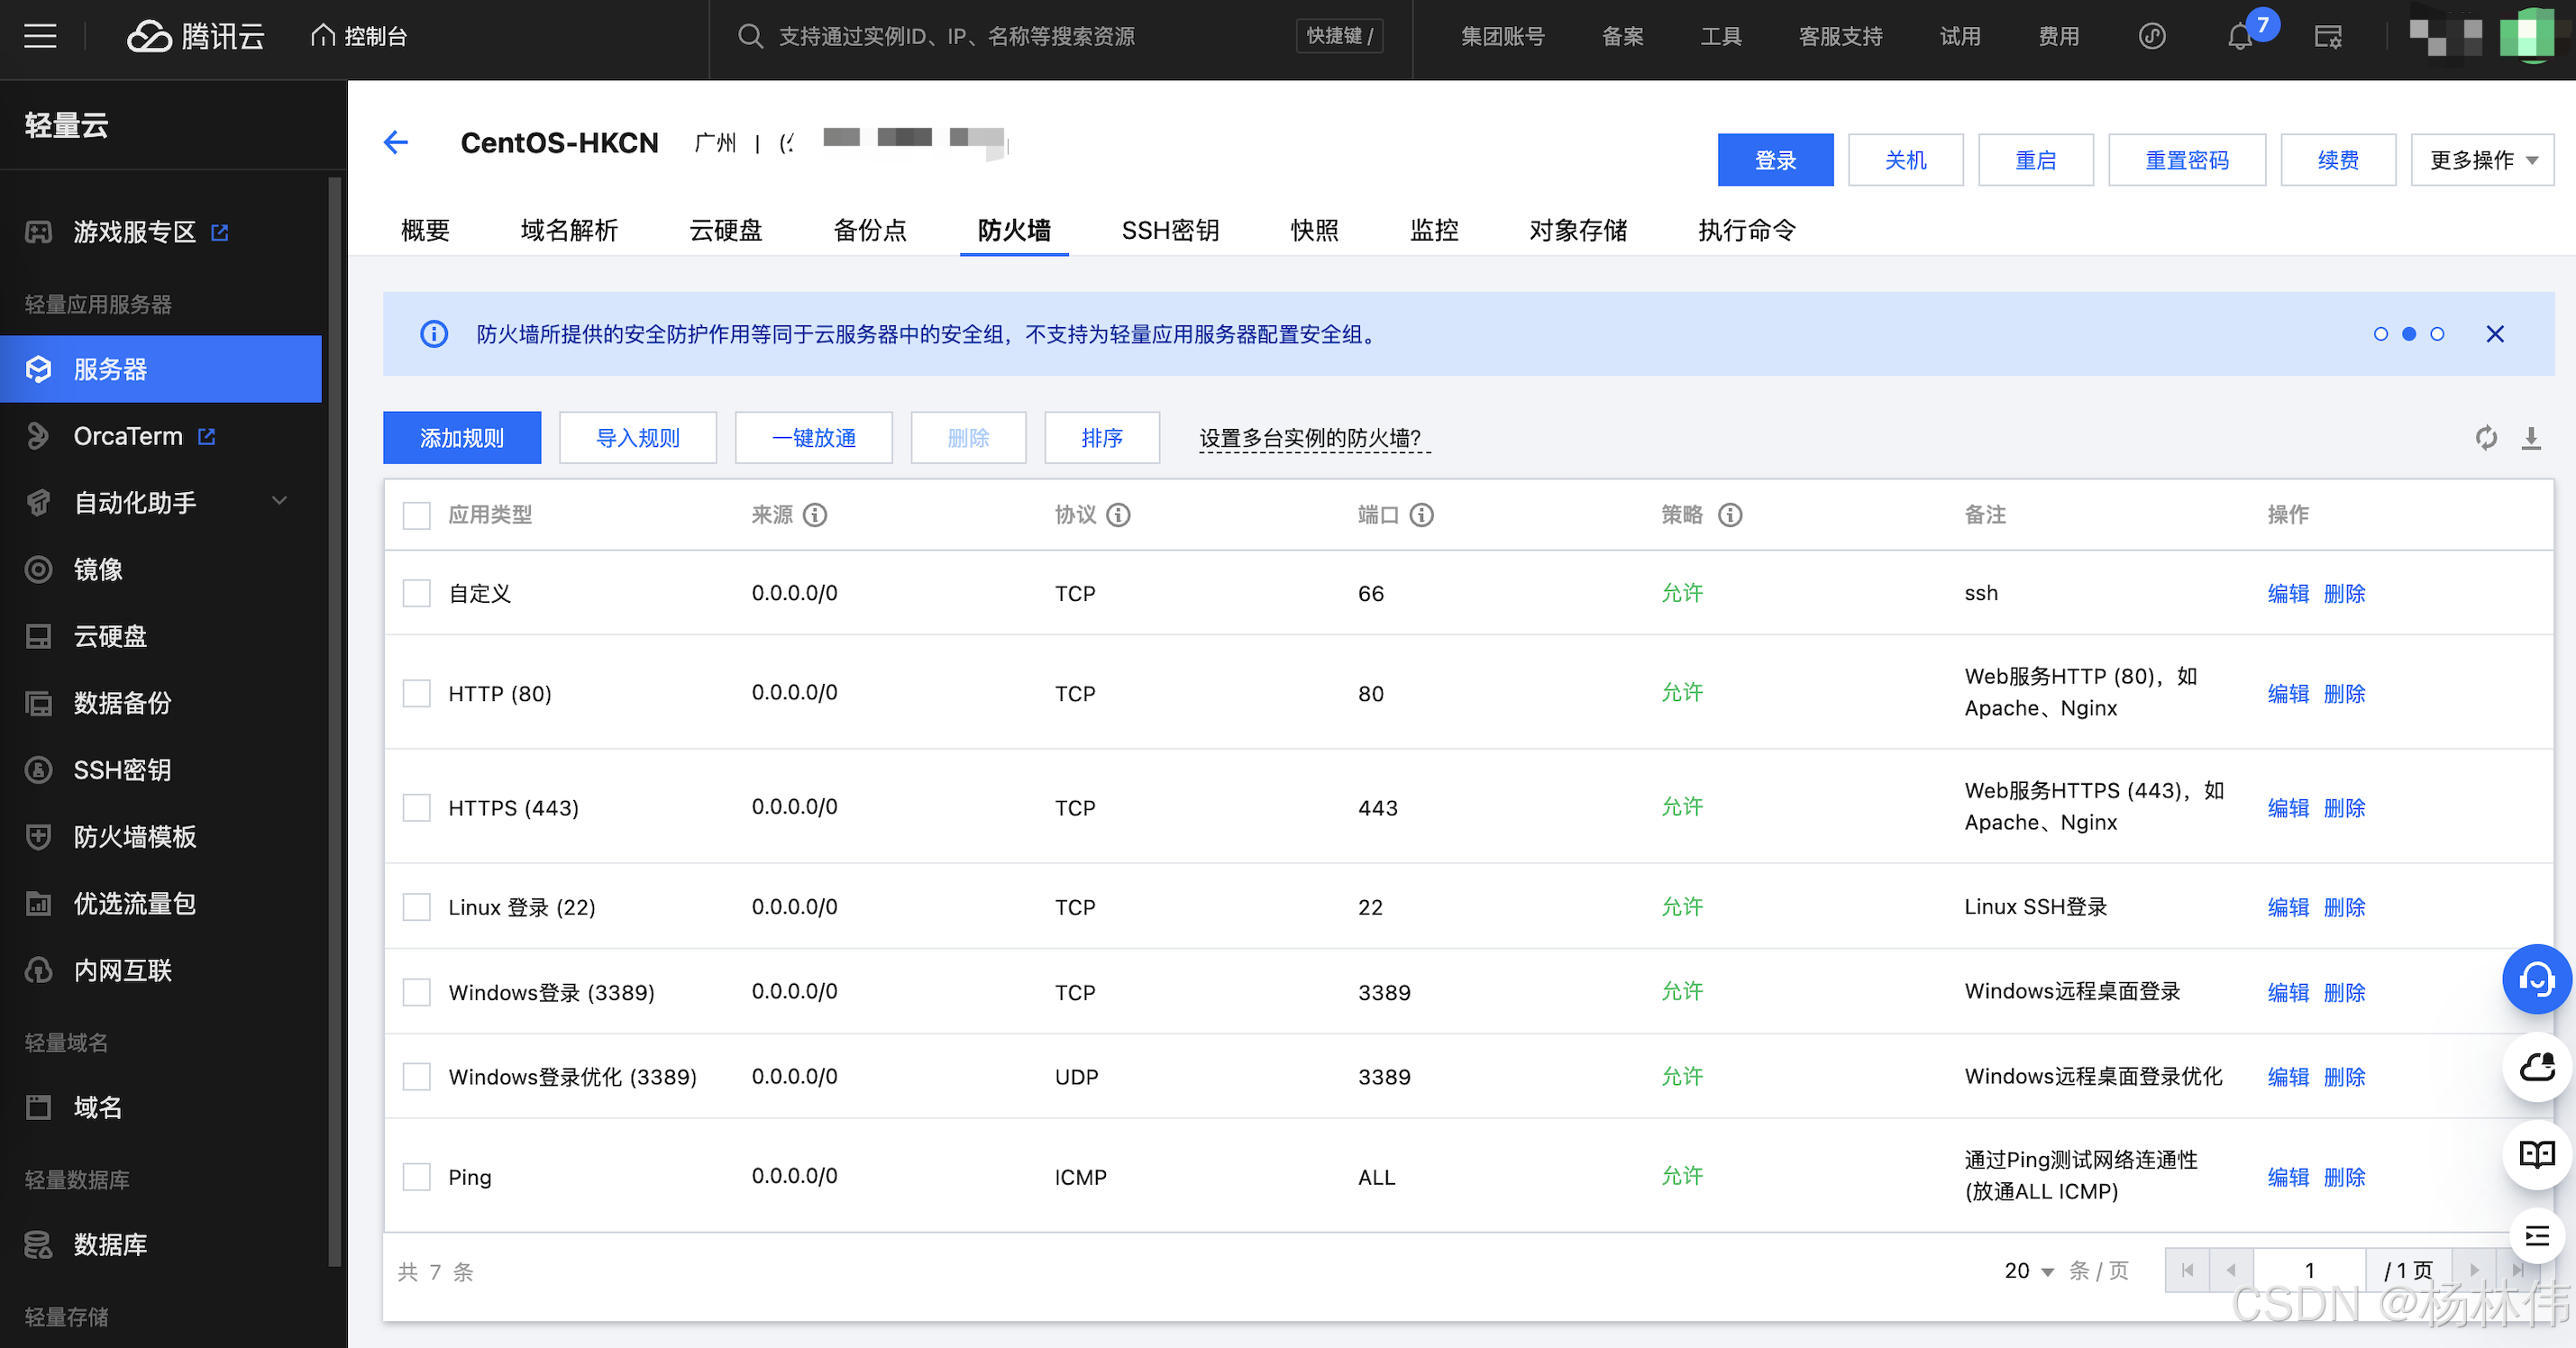Open the hamburger menu icon
The width and height of the screenshot is (2576, 1348).
pos(40,37)
